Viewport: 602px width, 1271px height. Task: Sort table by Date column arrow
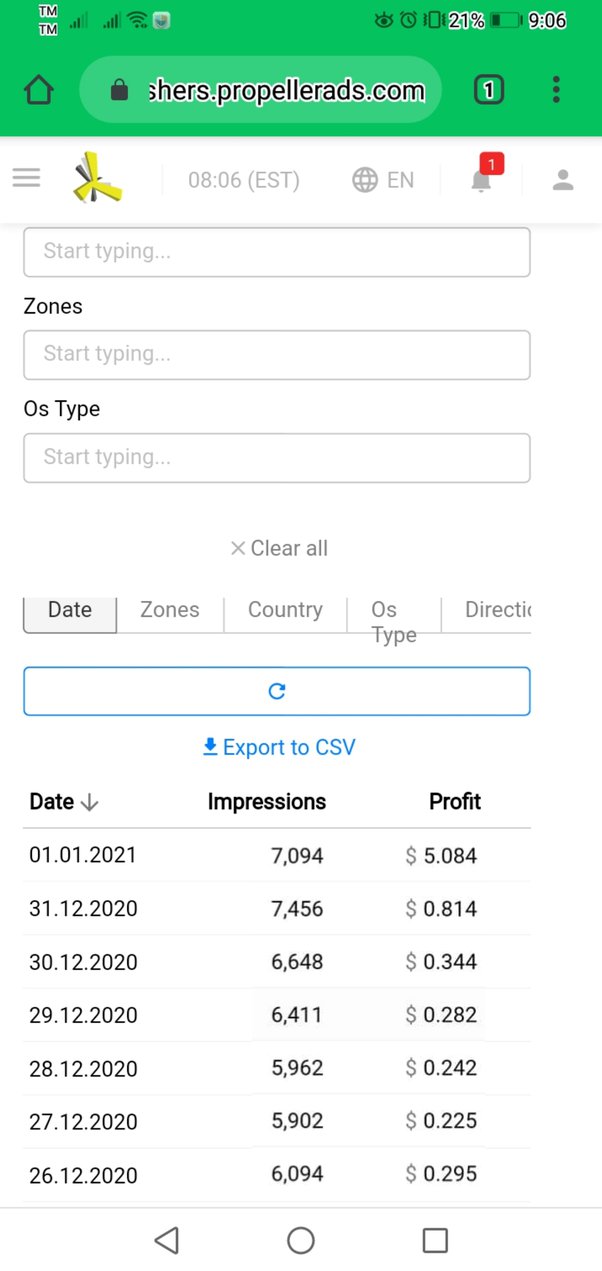coord(89,802)
